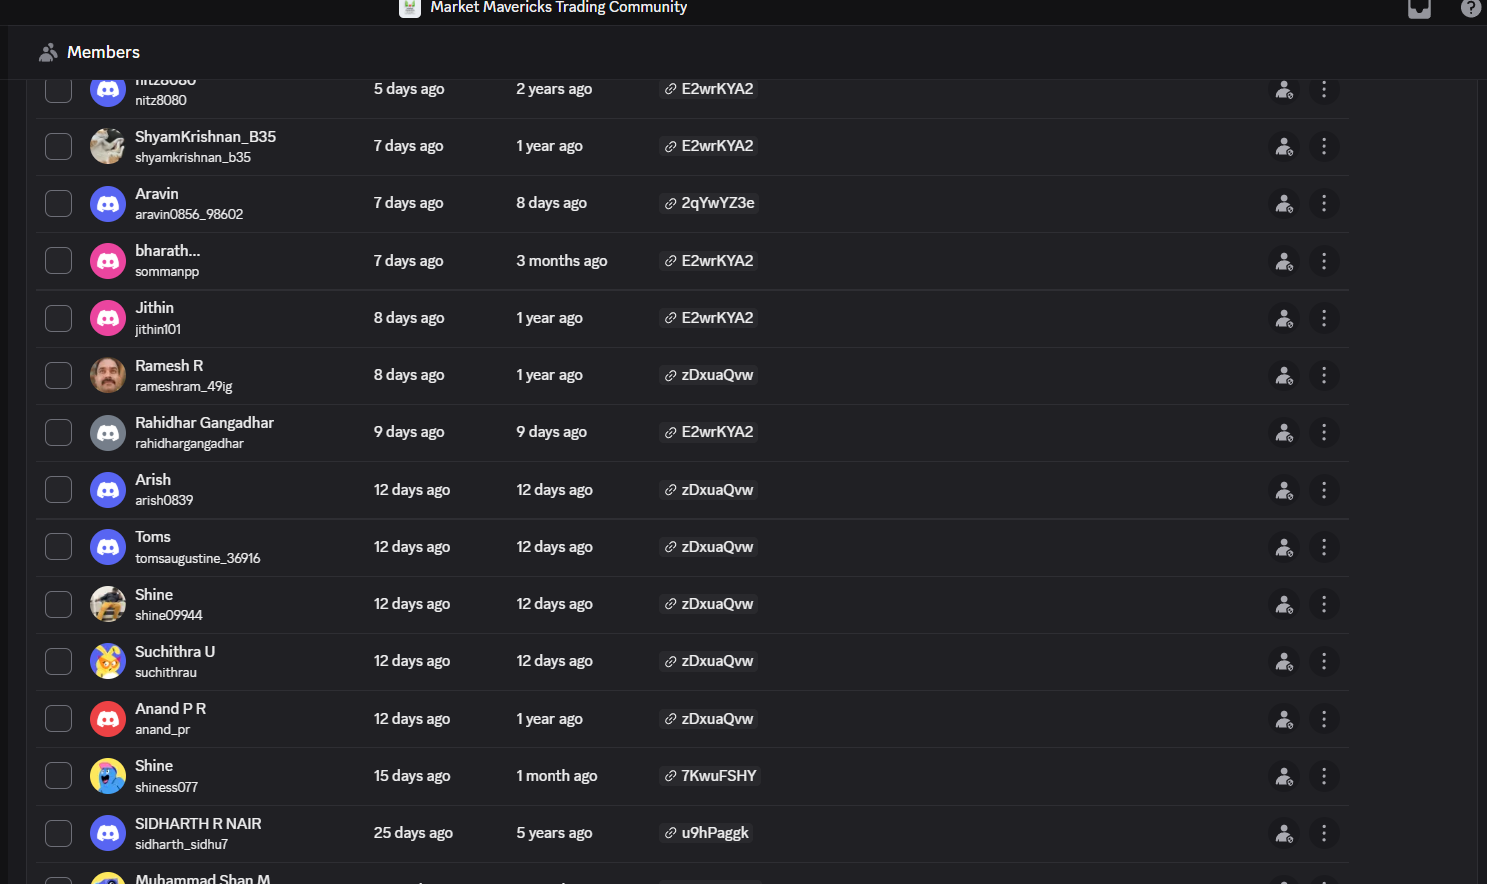The height and width of the screenshot is (884, 1487).
Task: Check the box for Anand P R
Action: tap(59, 719)
